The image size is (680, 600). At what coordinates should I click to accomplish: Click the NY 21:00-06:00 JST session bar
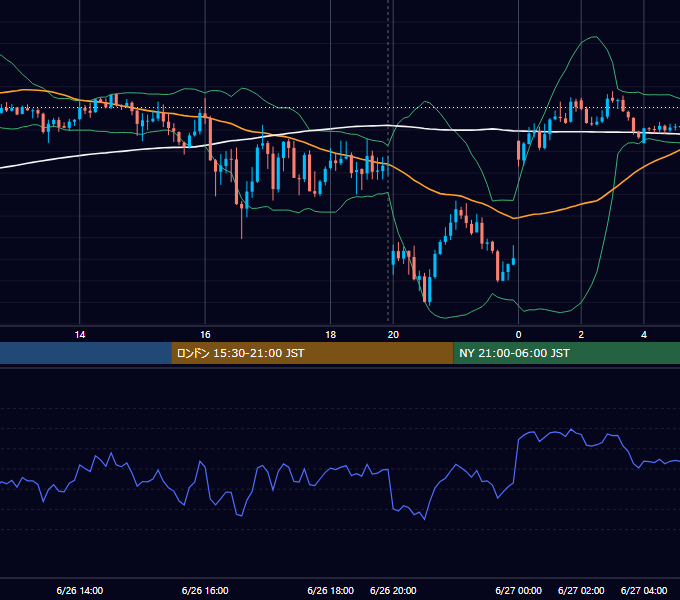566,353
